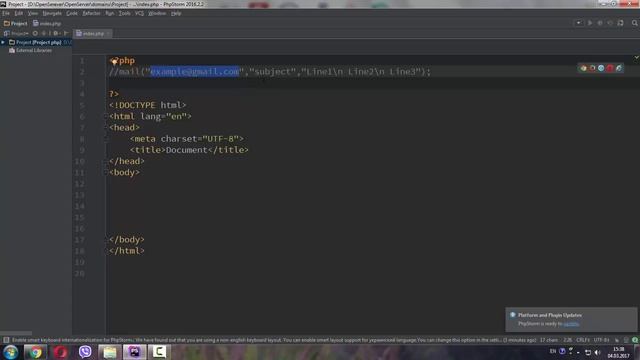Viewport: 640px width, 360px height.
Task: Click the tool window toggle icon in status bar
Action: coord(6,340)
